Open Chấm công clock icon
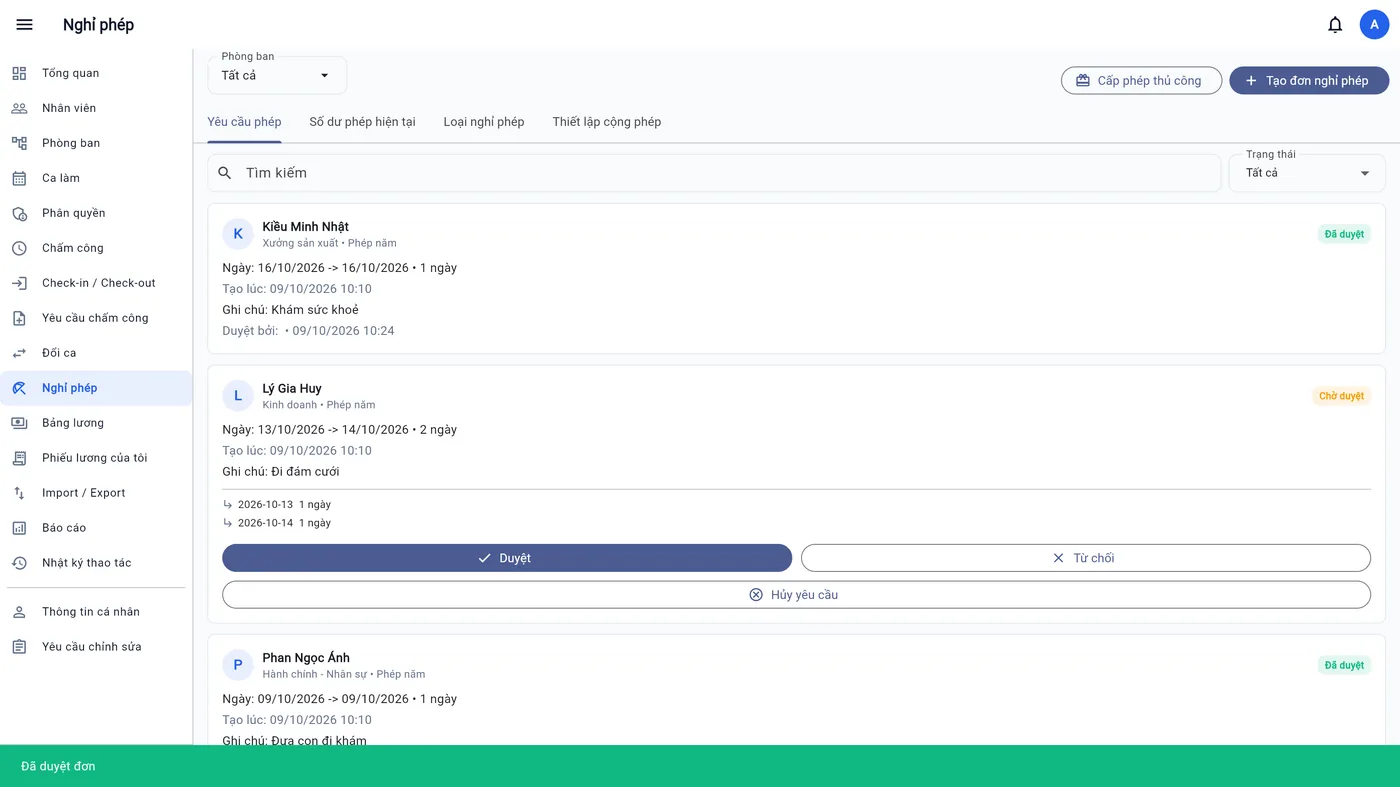Screen dimensions: 1400x787 (19, 248)
